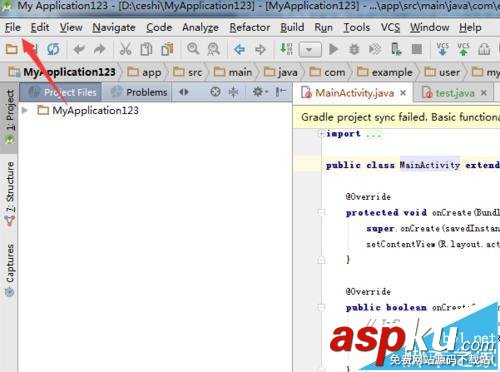Select the user breadcrumb folder
Image resolution: width=500 pixels, height=372 pixels.
(x=442, y=72)
